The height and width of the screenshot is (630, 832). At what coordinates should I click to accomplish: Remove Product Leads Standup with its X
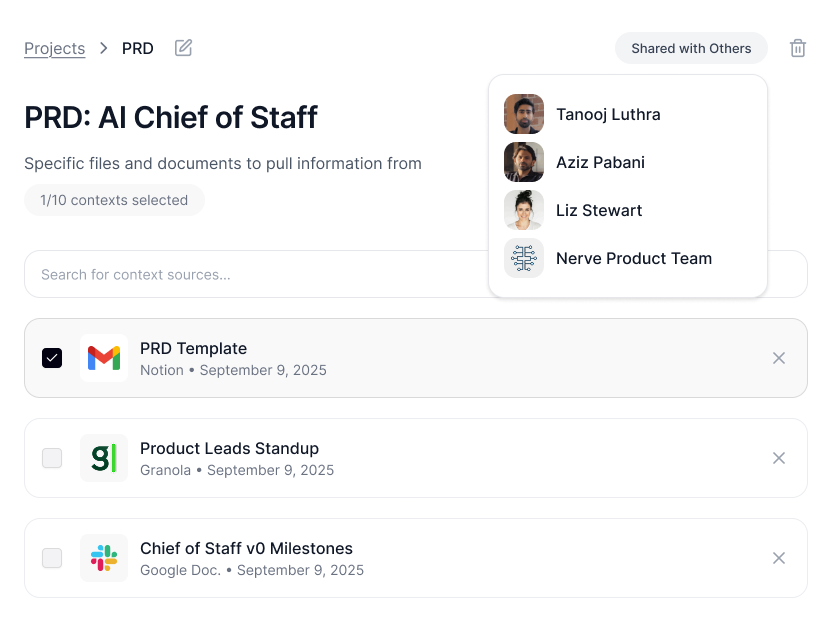779,458
